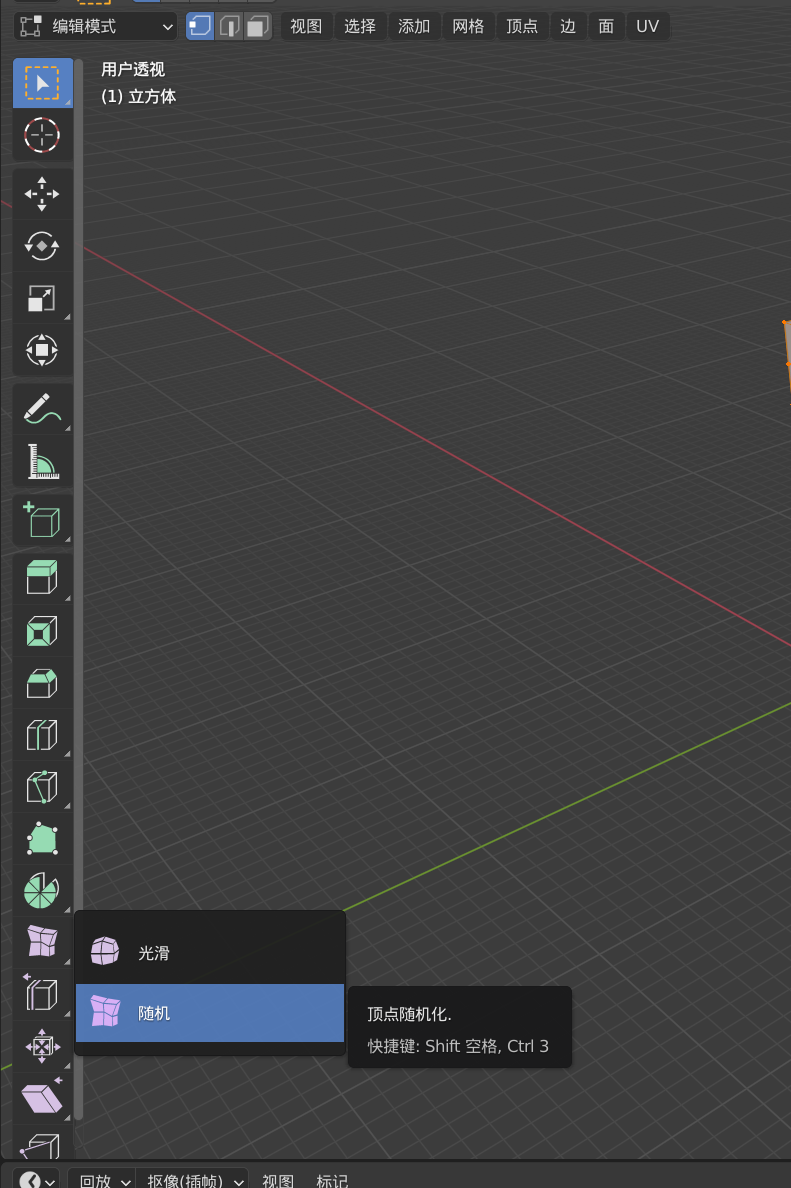Open the timeline 视图 menu
The width and height of the screenshot is (791, 1188).
pos(278,1180)
